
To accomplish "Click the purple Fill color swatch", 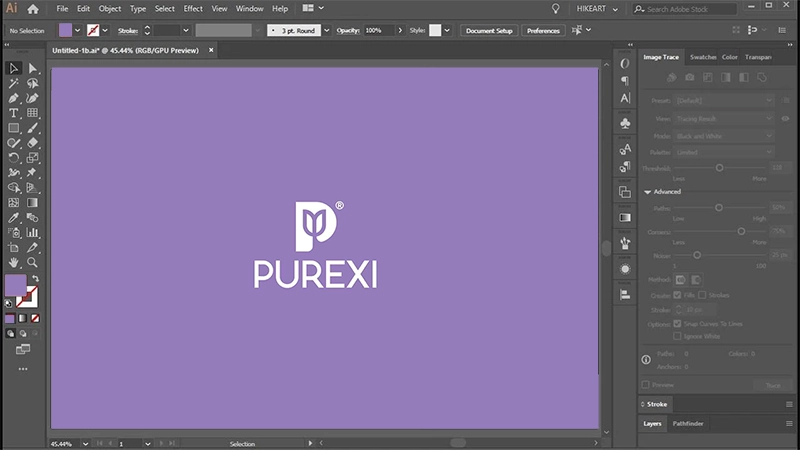I will click(15, 285).
